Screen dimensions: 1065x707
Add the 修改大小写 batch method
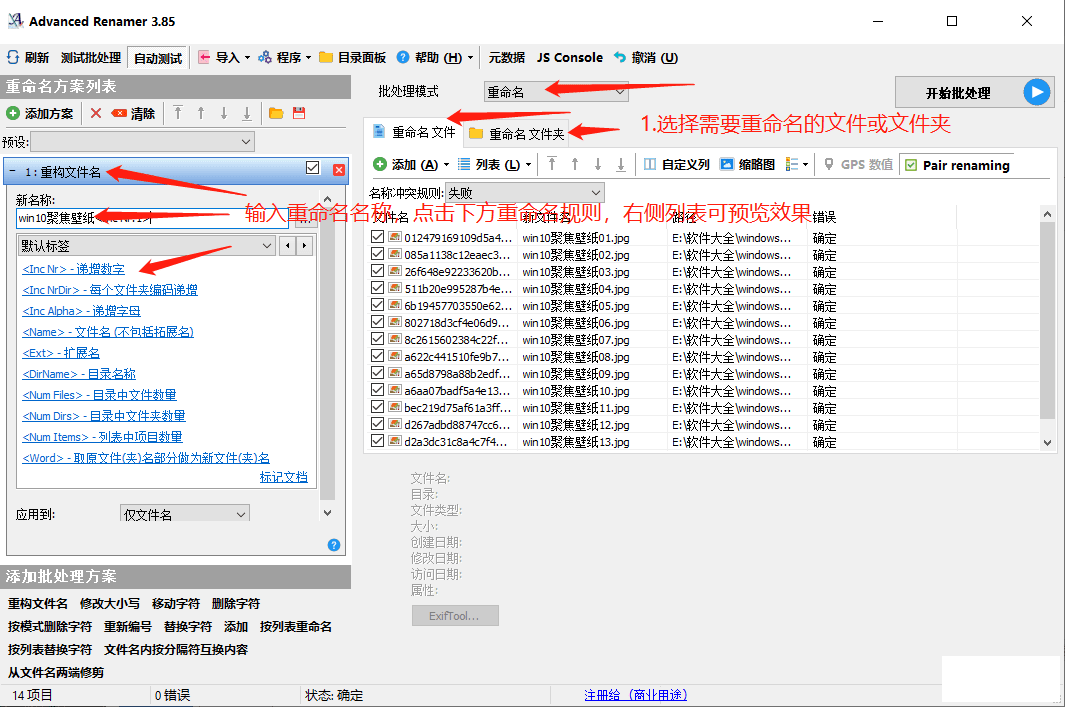point(110,604)
